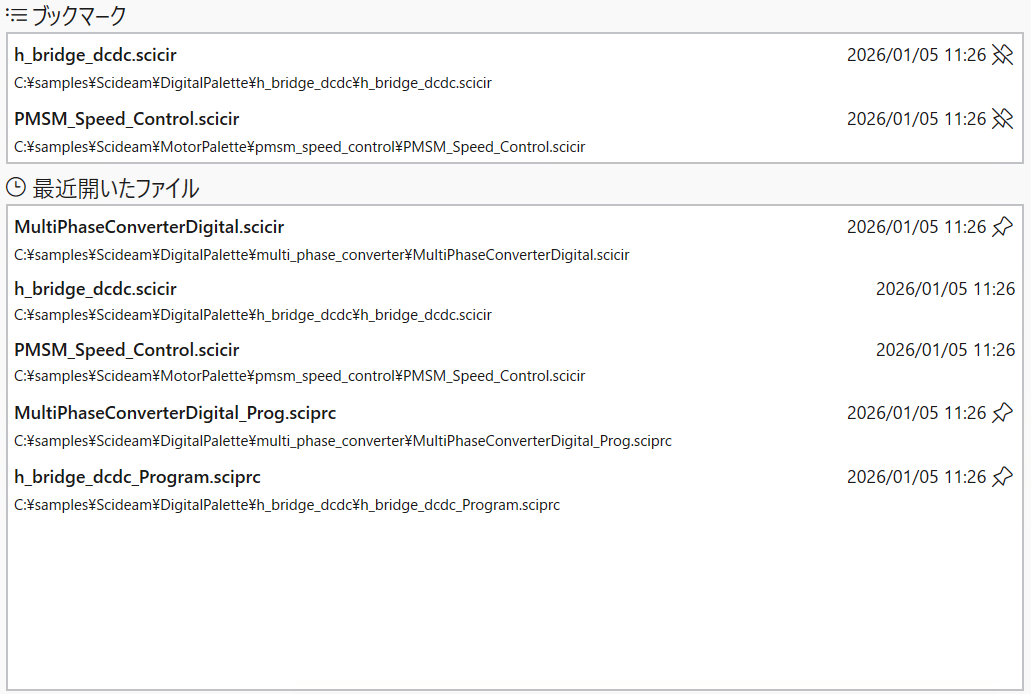Click the timestamp of recent h_bridge_dcdc.scicir entry
Viewport: 1031px width, 694px height.
(x=945, y=289)
